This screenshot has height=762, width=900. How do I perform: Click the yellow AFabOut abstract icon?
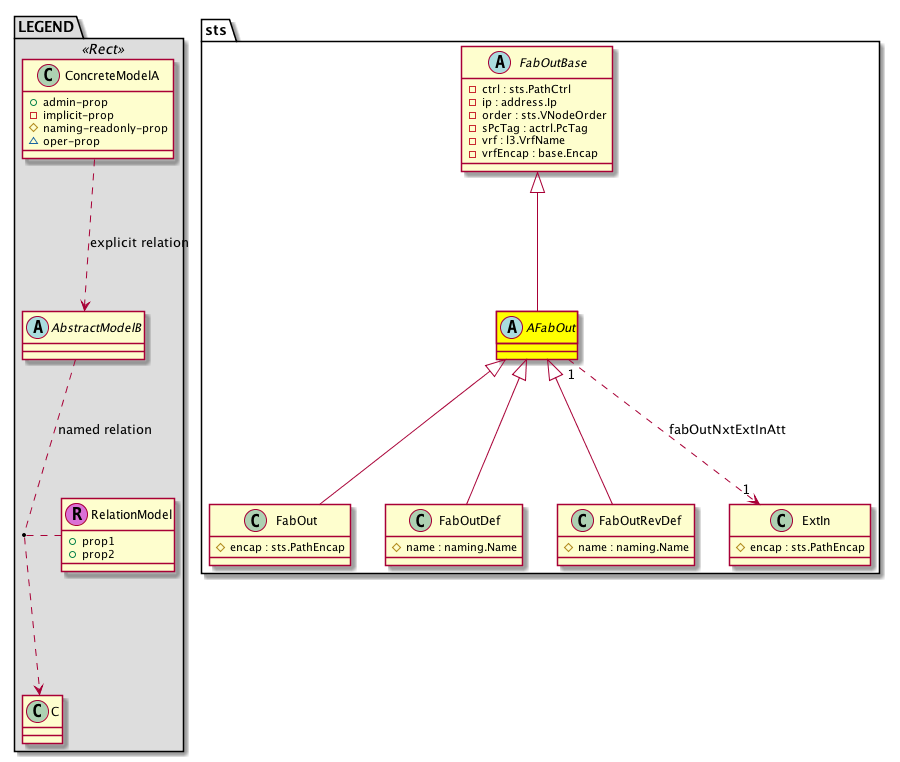(x=513, y=325)
